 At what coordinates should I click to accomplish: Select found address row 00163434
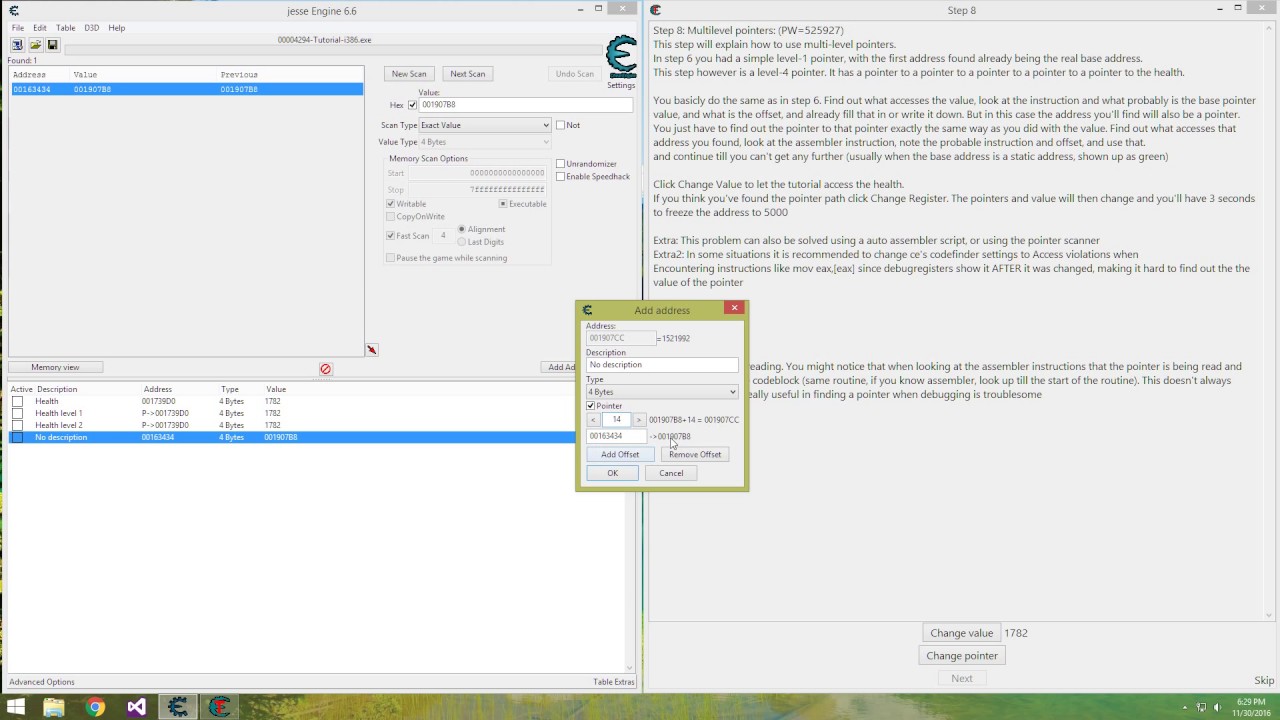(186, 89)
